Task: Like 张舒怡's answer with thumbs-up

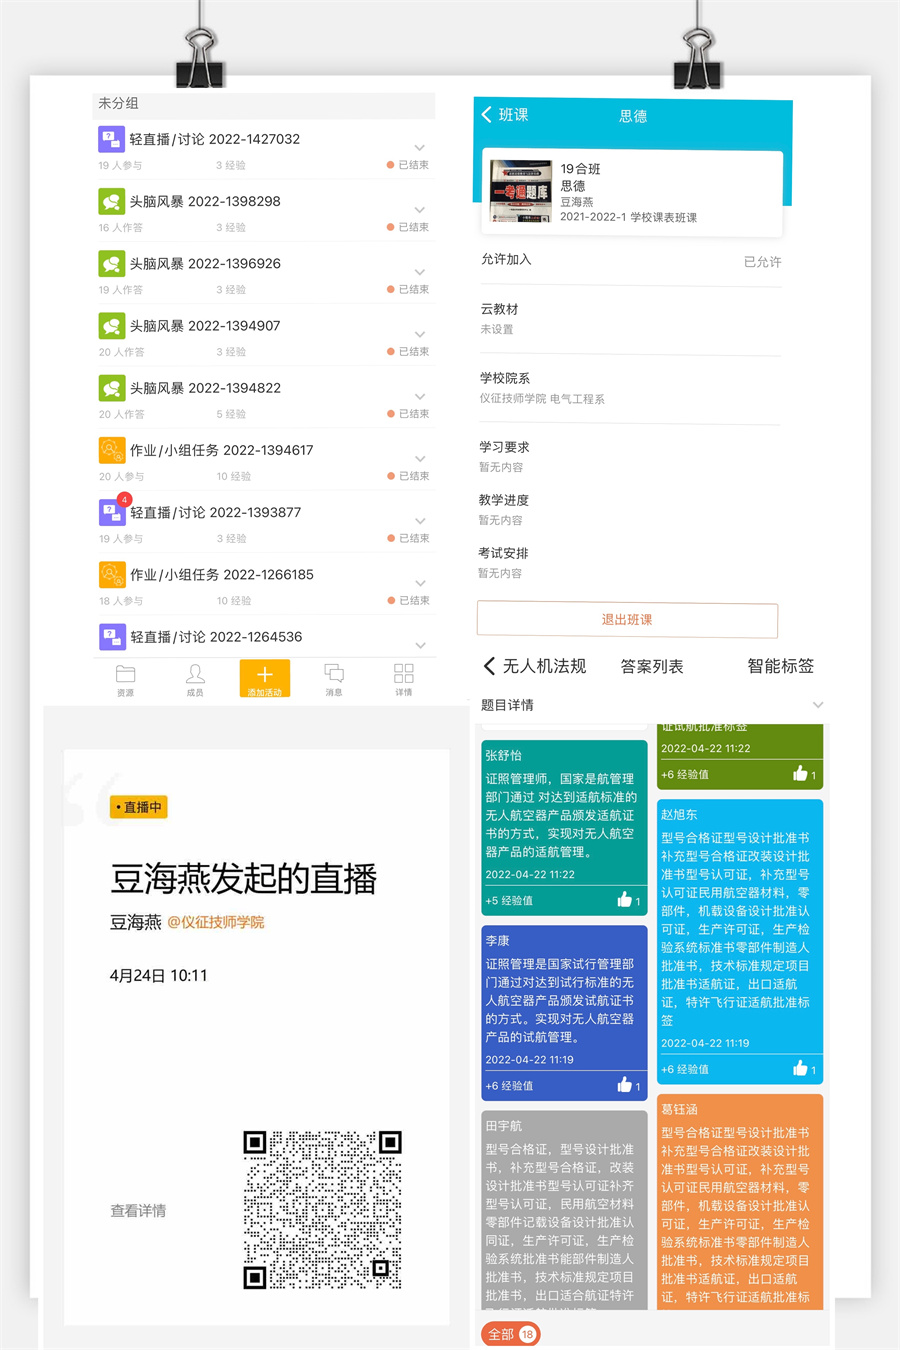Action: pos(625,900)
